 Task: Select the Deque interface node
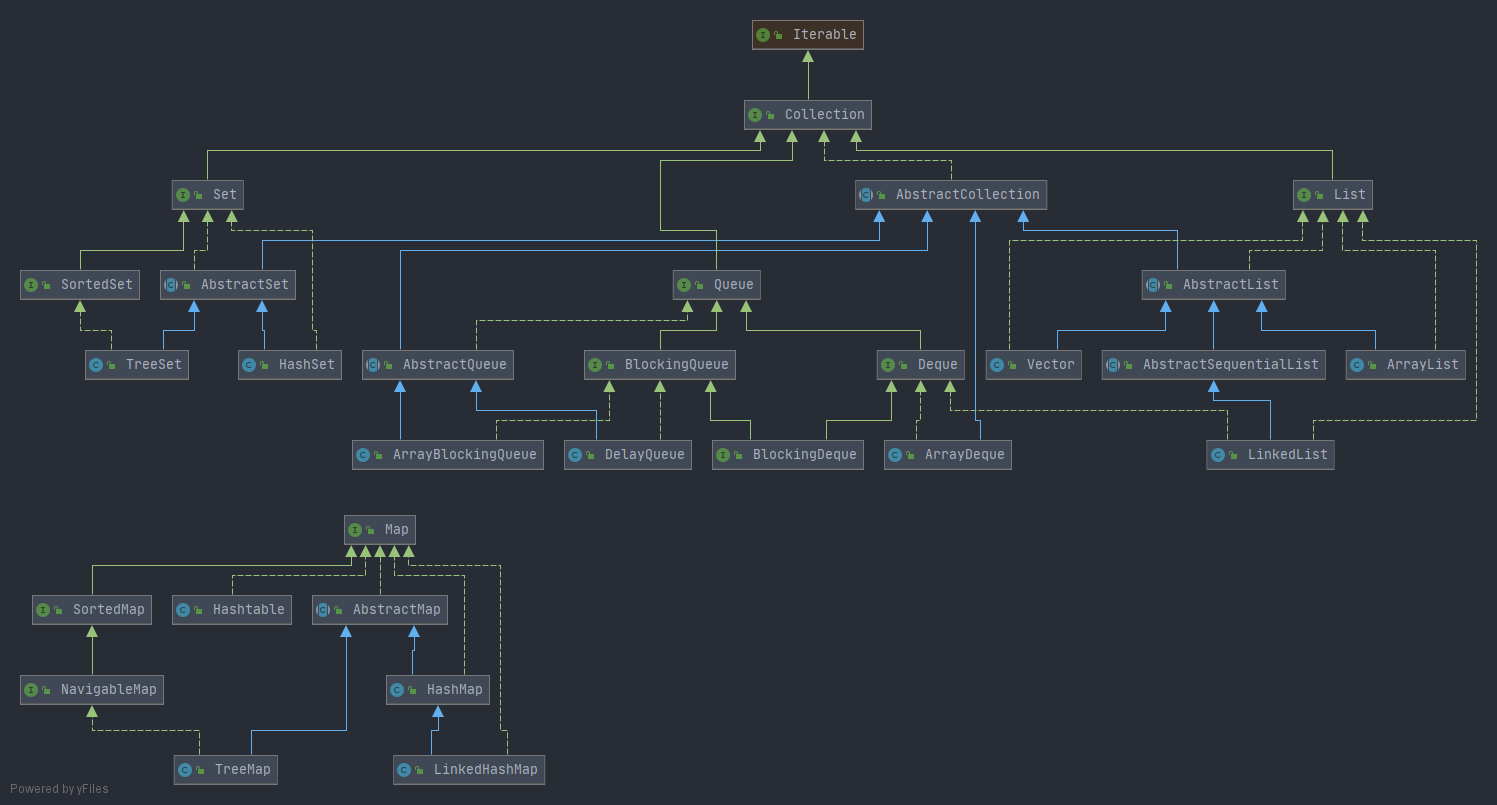pyautogui.click(x=921, y=365)
